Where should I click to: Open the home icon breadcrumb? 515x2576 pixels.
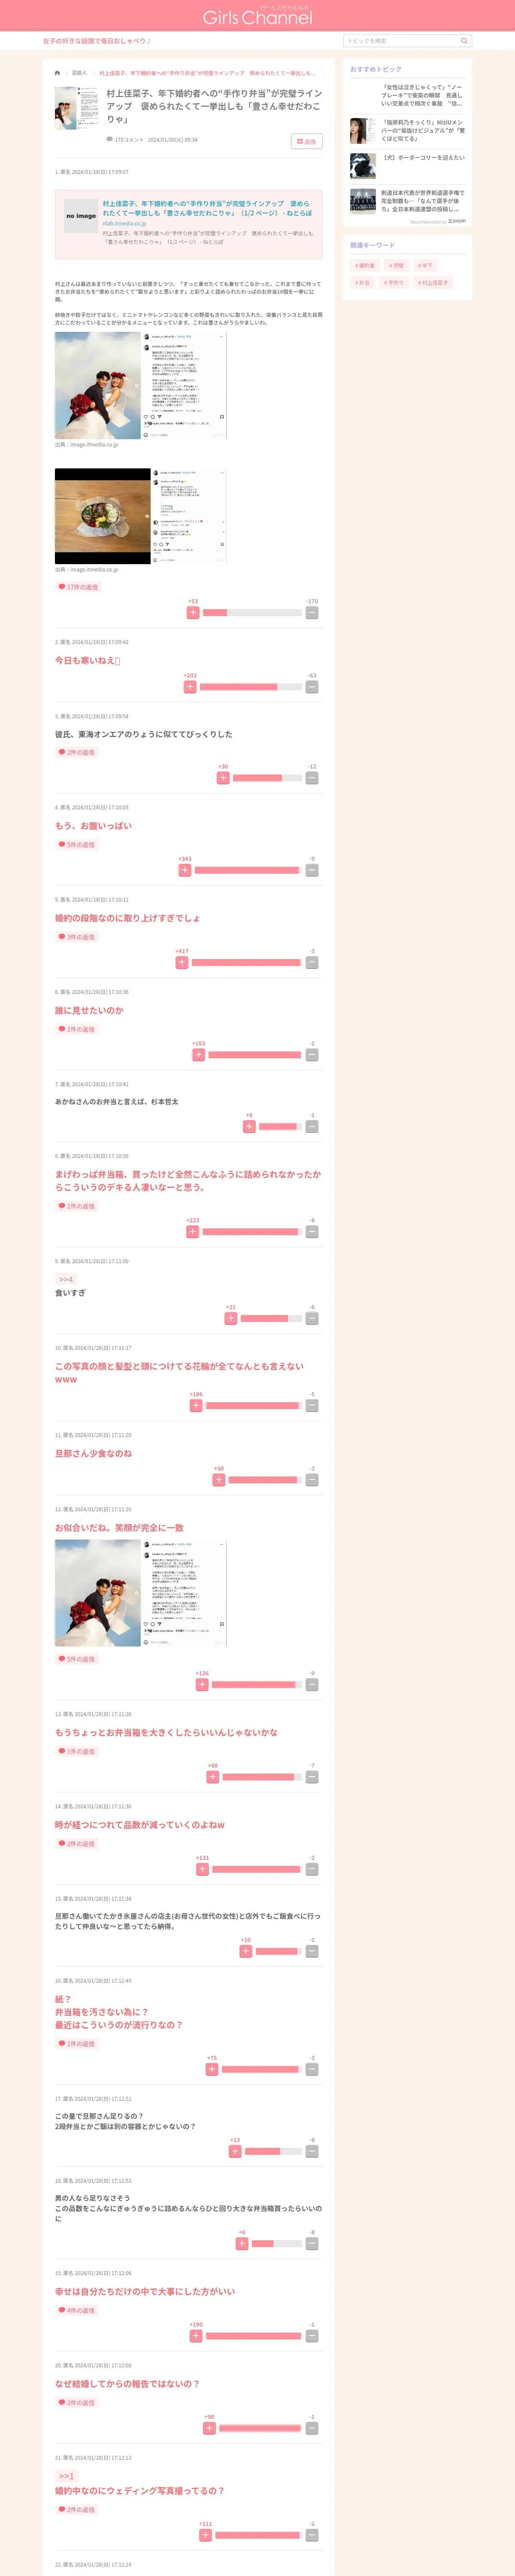tap(57, 73)
